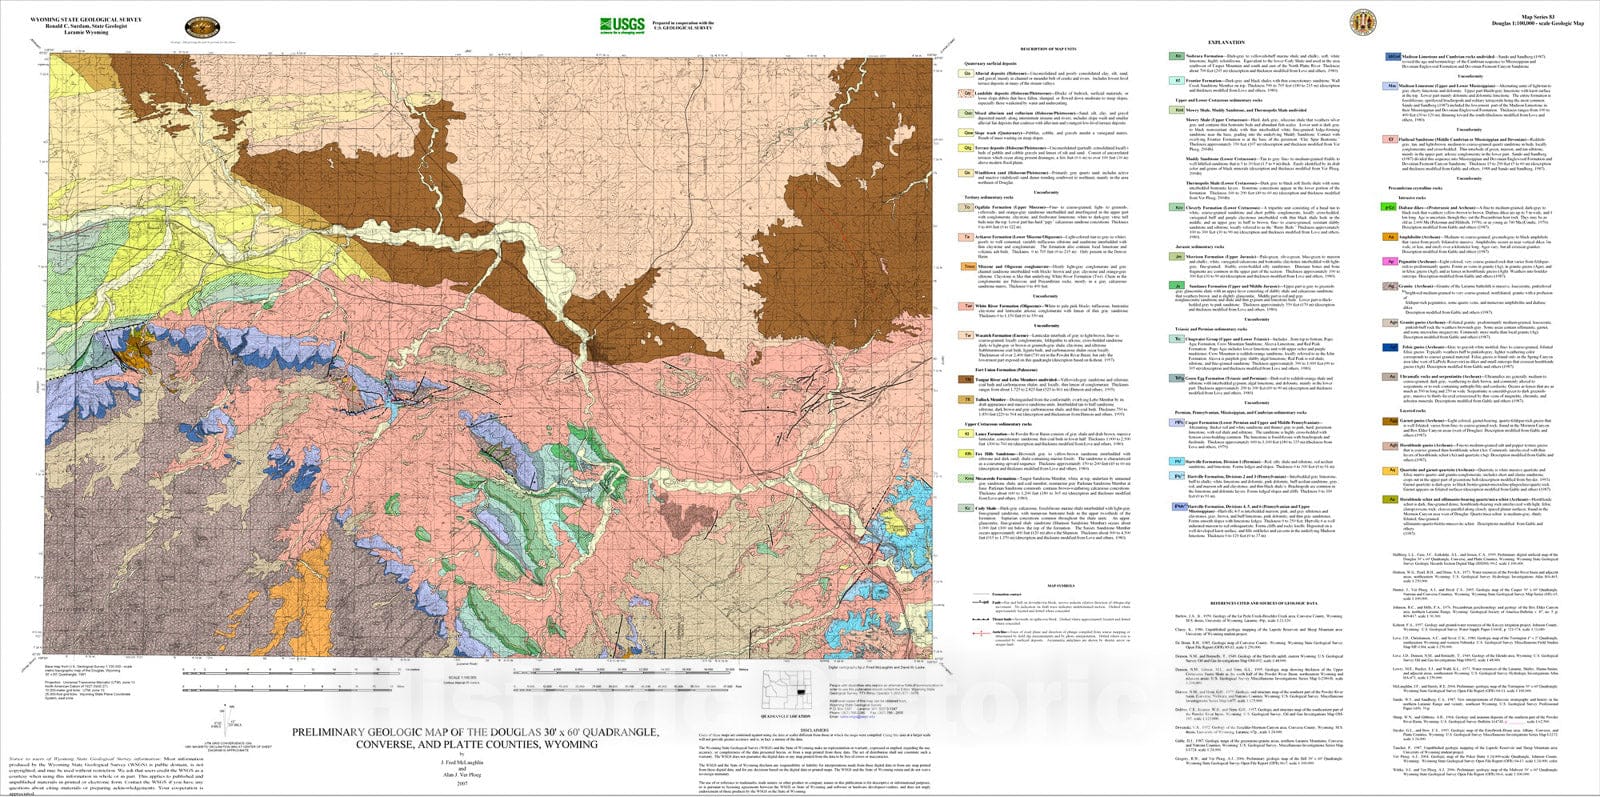Select the Sundance Formation bright green swatch
The height and width of the screenshot is (797, 1600).
click(x=1179, y=286)
